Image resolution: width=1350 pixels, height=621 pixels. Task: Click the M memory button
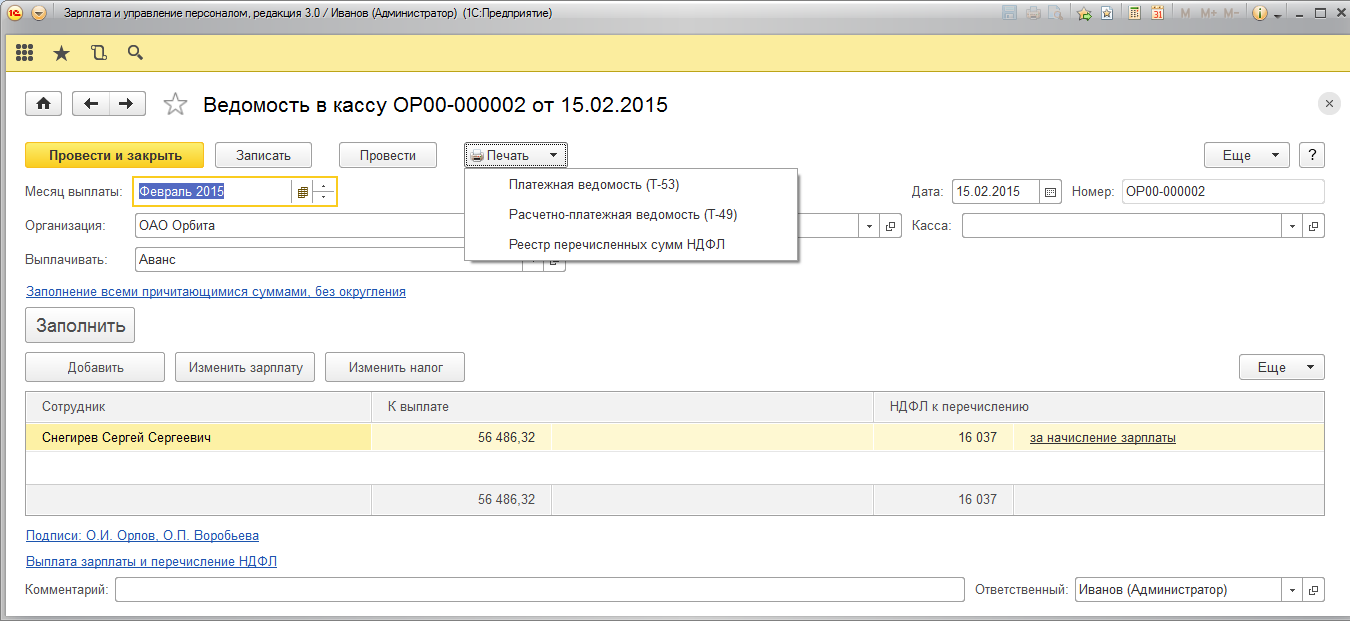click(1185, 13)
